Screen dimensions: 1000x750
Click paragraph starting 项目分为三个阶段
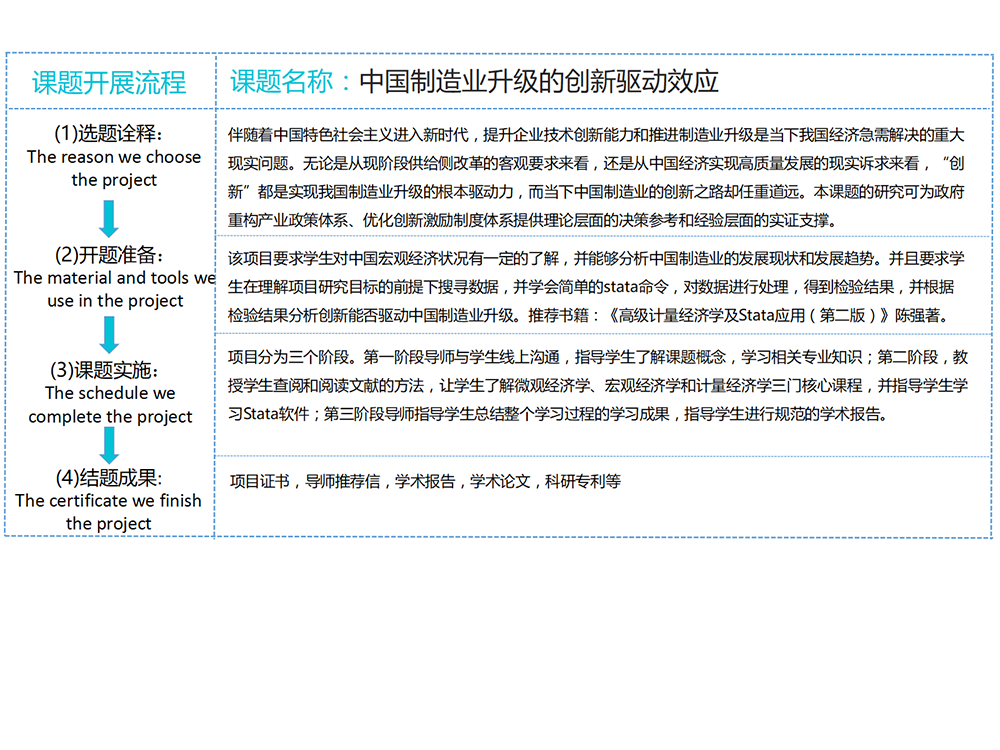[598, 385]
